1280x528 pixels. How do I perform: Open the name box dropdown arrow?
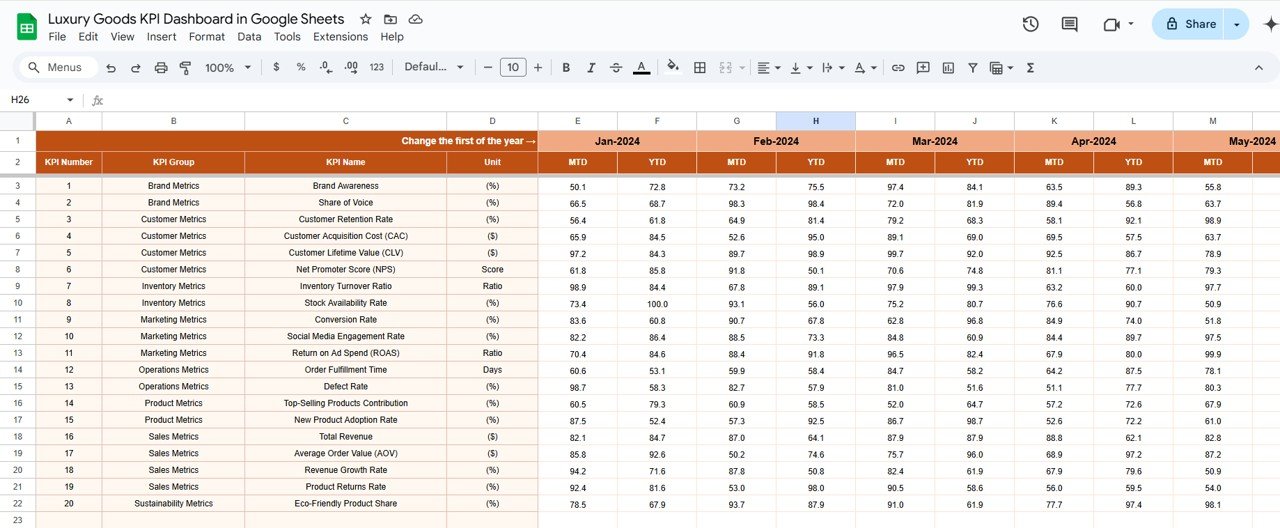tap(70, 100)
